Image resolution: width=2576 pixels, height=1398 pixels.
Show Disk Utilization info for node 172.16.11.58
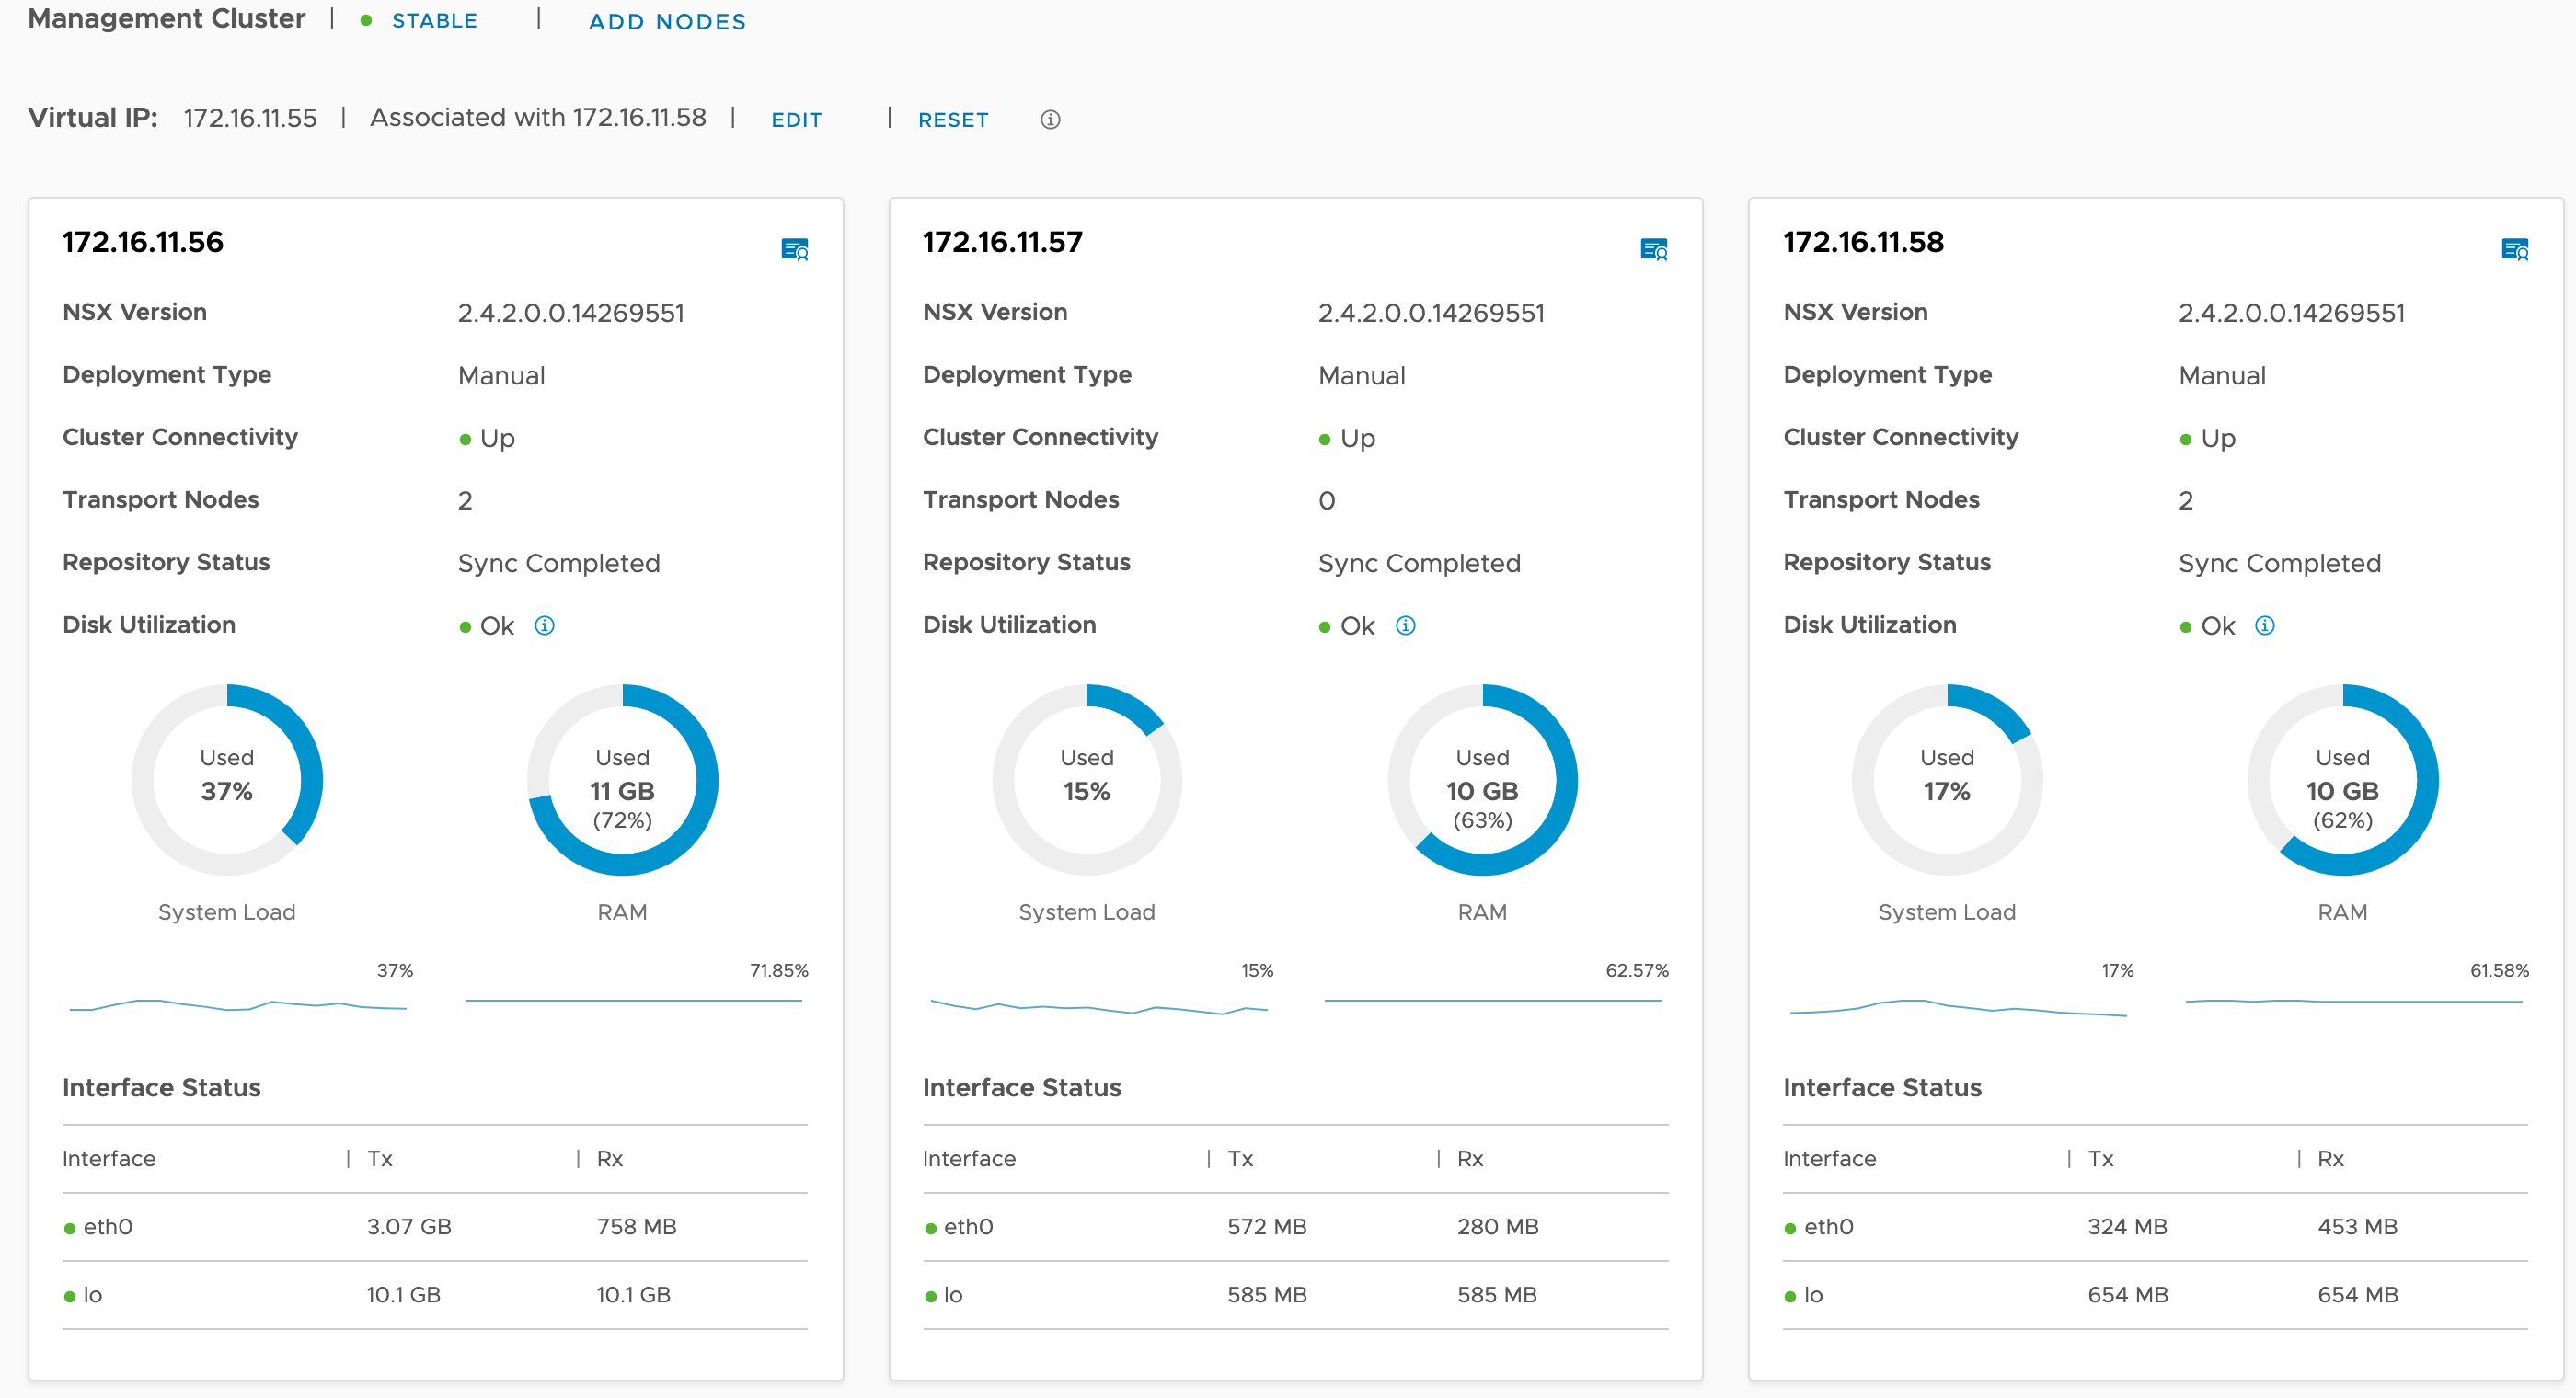coord(2265,626)
